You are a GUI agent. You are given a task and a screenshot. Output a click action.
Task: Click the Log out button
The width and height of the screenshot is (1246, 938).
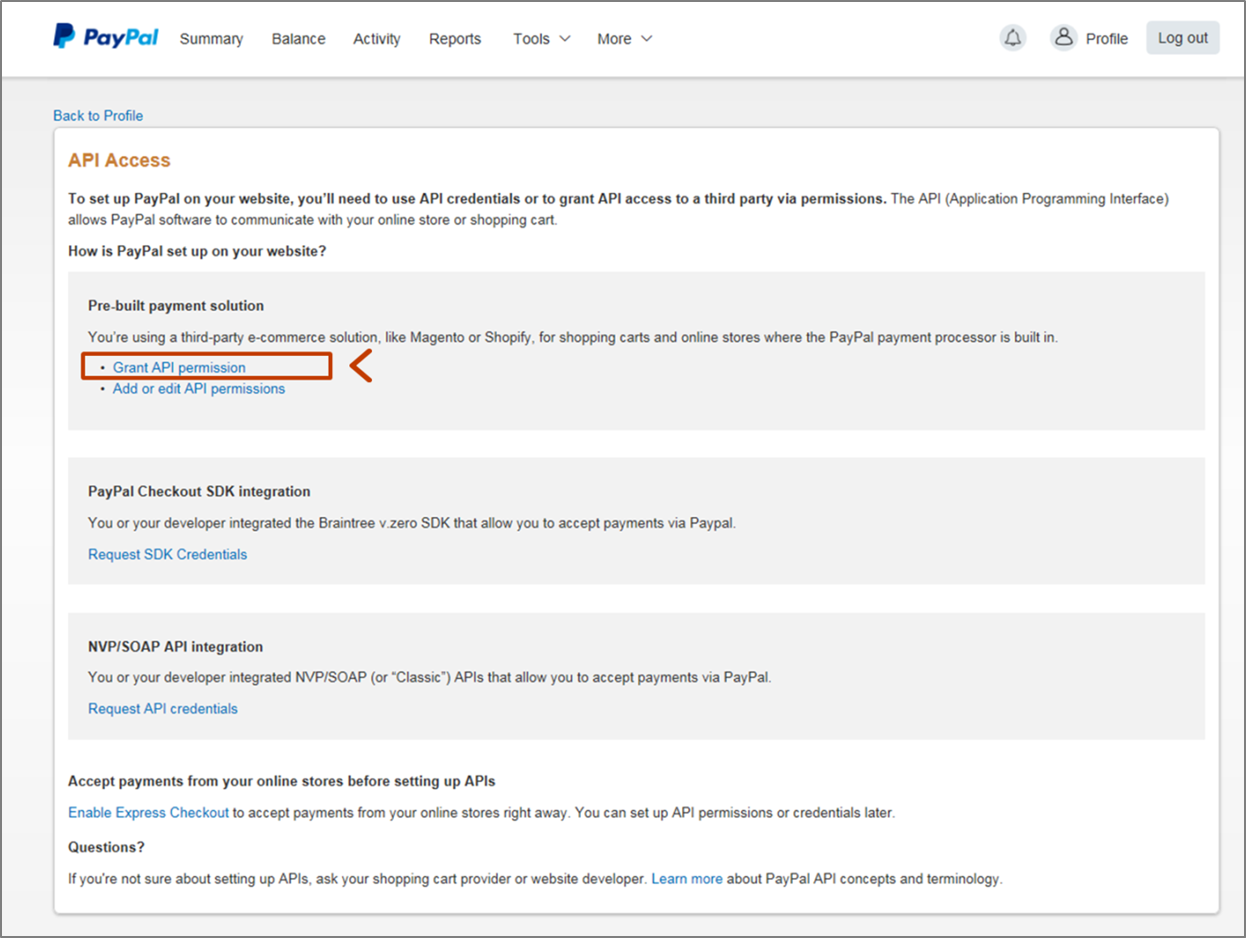click(1183, 38)
